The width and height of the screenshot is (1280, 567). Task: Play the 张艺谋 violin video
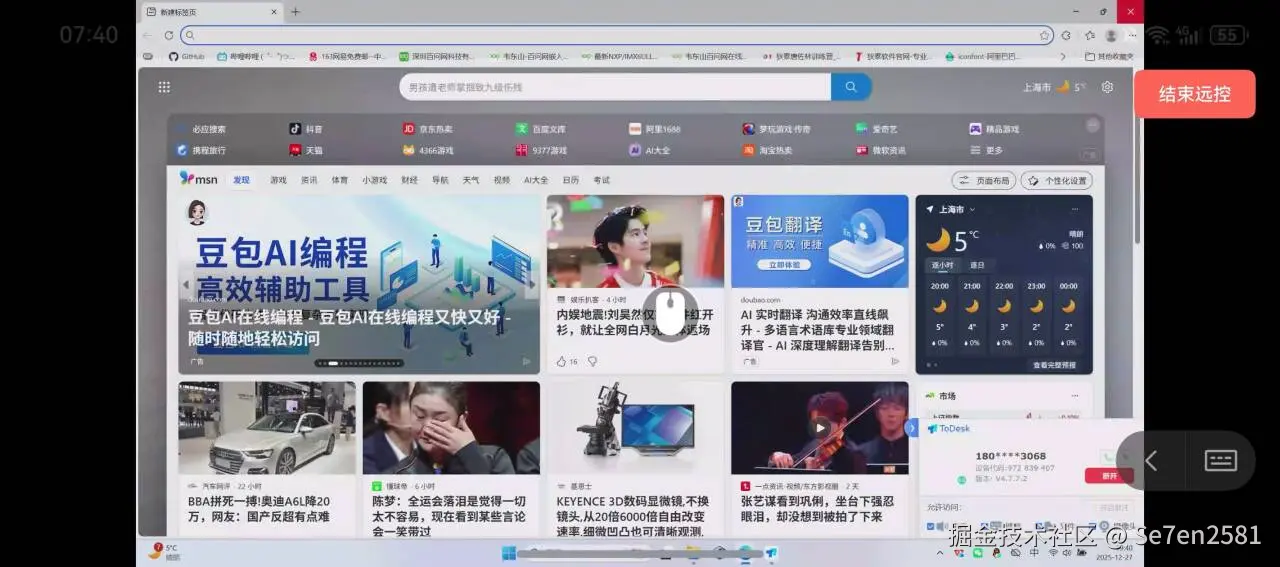pyautogui.click(x=820, y=428)
